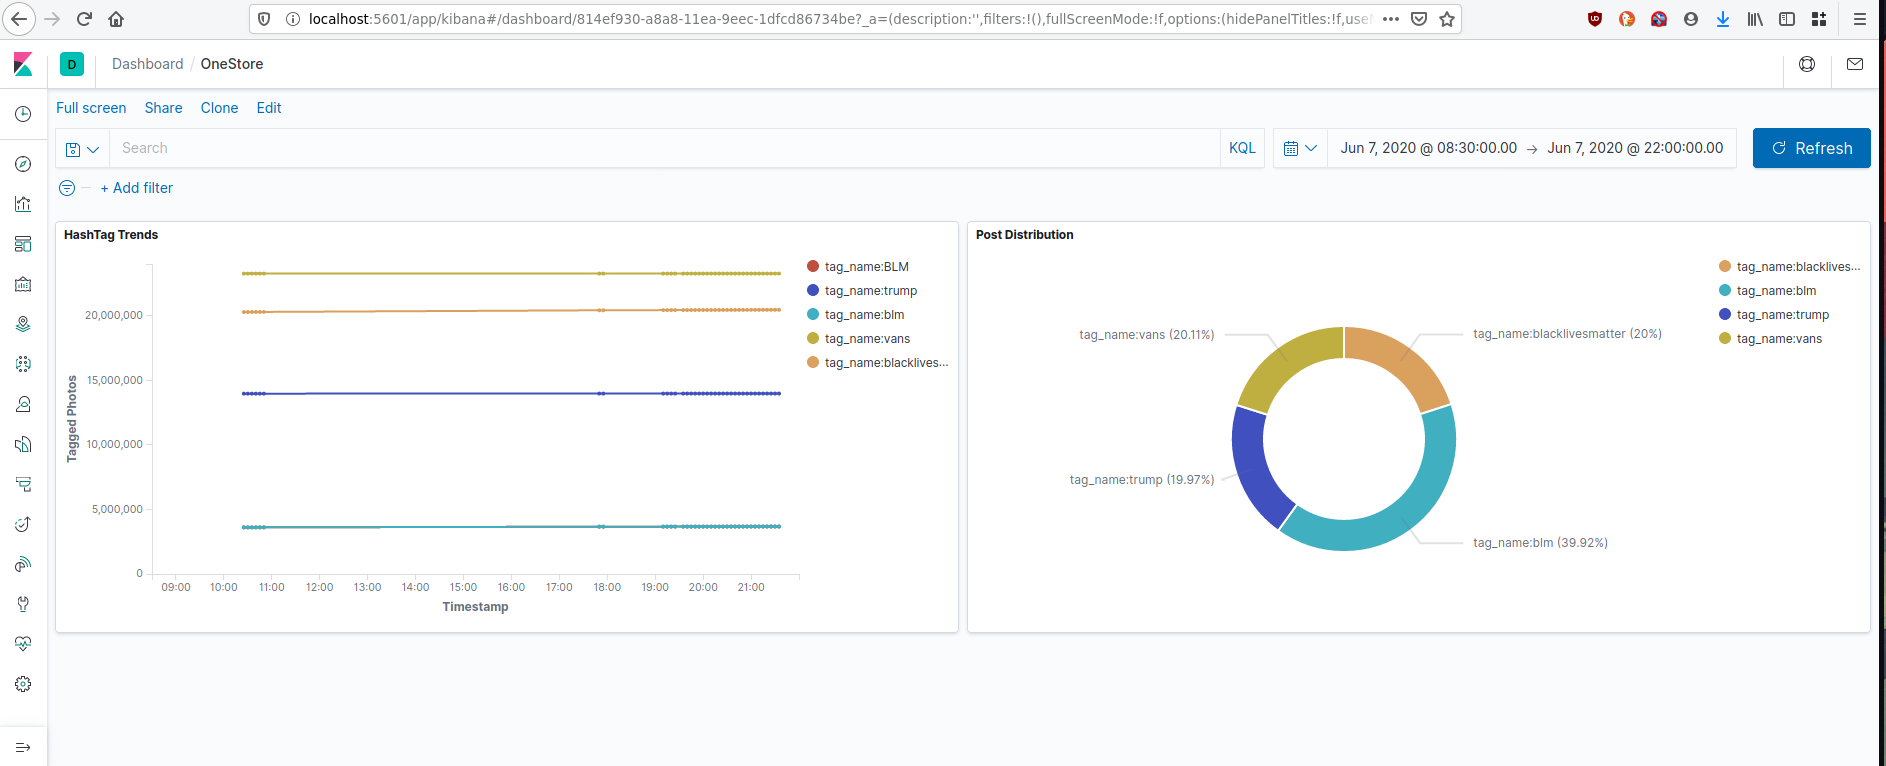This screenshot has width=1886, height=766.
Task: Click the HashTag Trends panel title
Action: (x=111, y=235)
